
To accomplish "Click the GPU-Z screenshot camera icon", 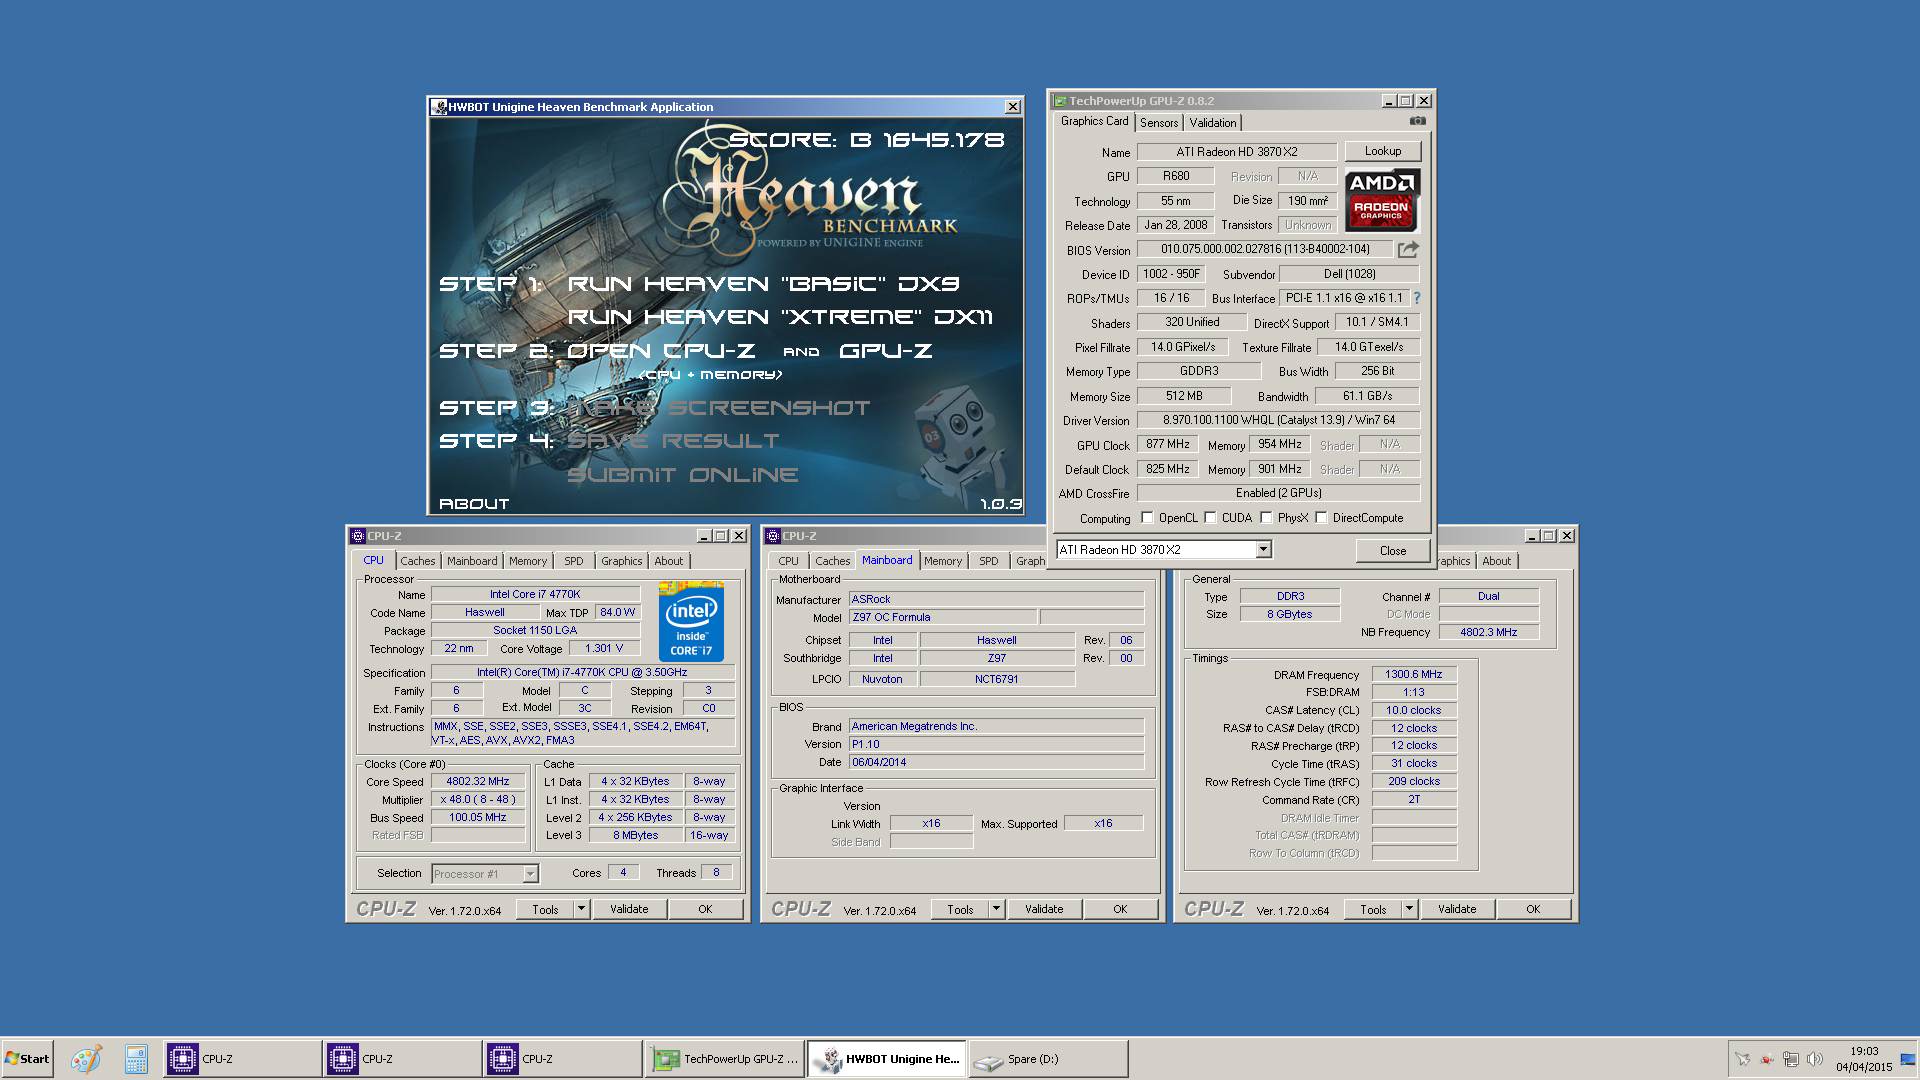I will (1417, 121).
